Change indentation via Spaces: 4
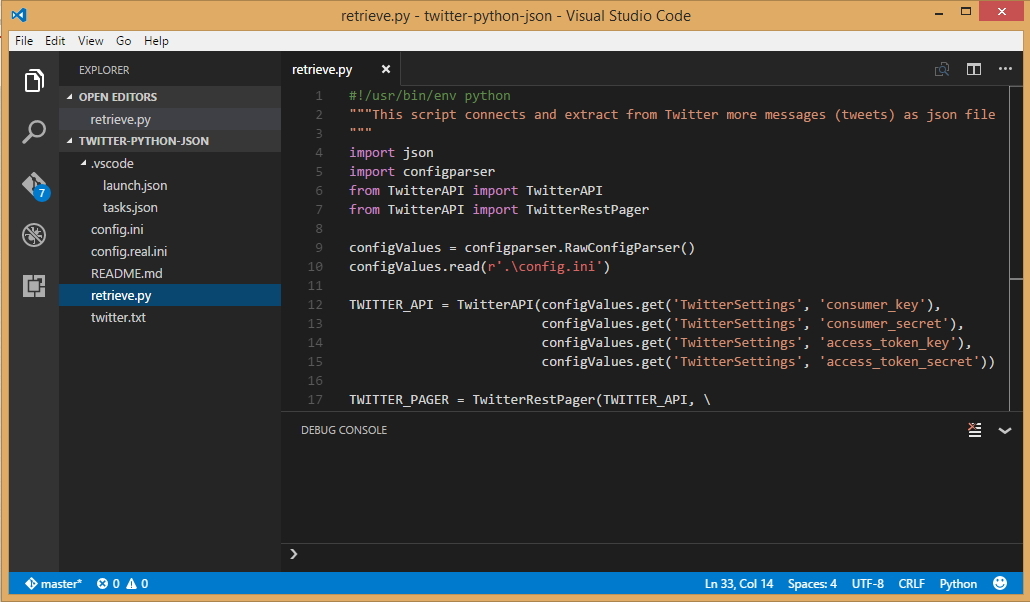Screen dimensions: 1030x602 pyautogui.click(x=813, y=583)
